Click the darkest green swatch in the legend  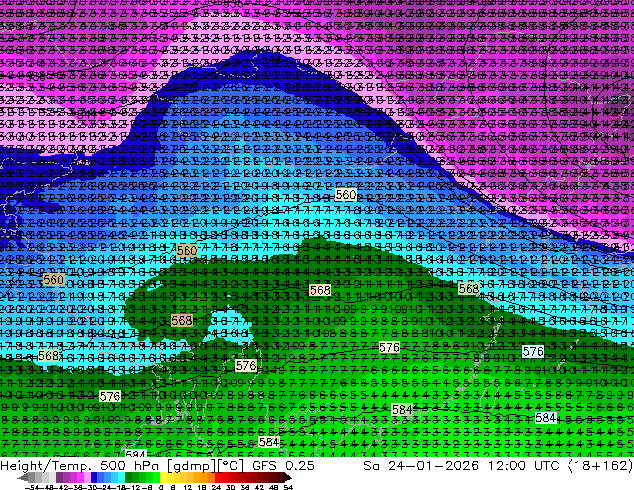click(129, 477)
